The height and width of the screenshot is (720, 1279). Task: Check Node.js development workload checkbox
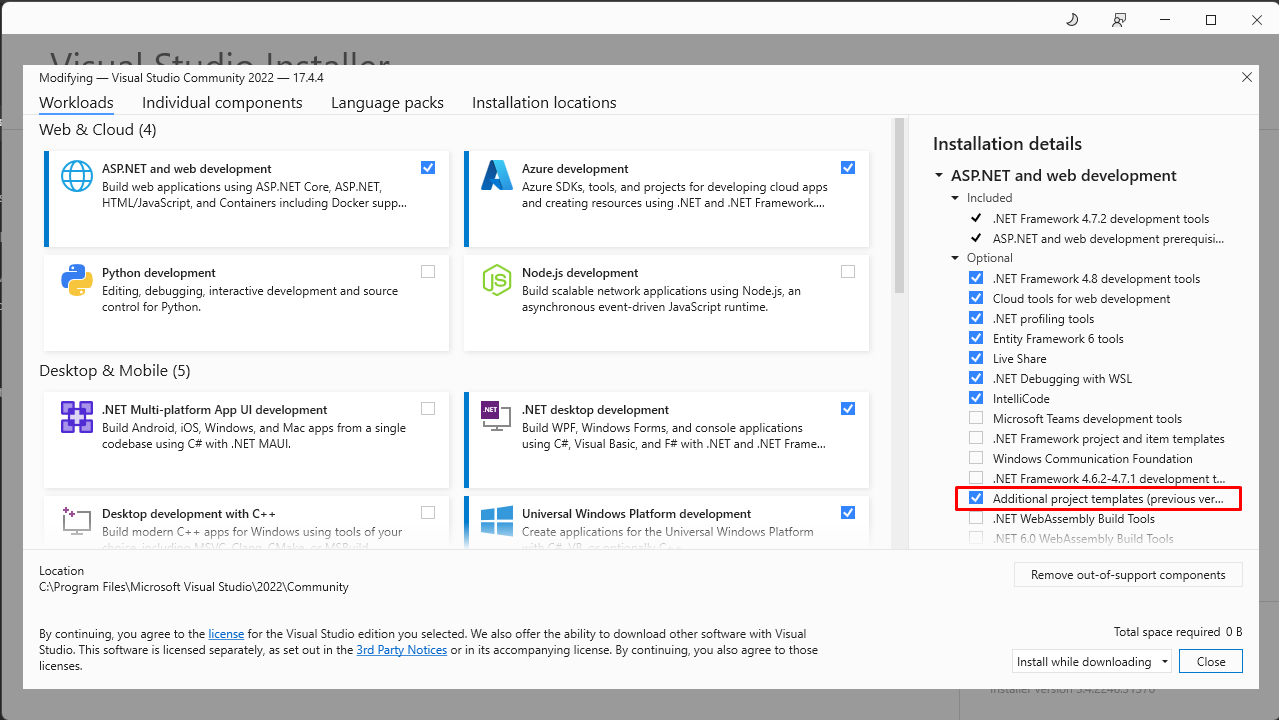[x=848, y=271]
